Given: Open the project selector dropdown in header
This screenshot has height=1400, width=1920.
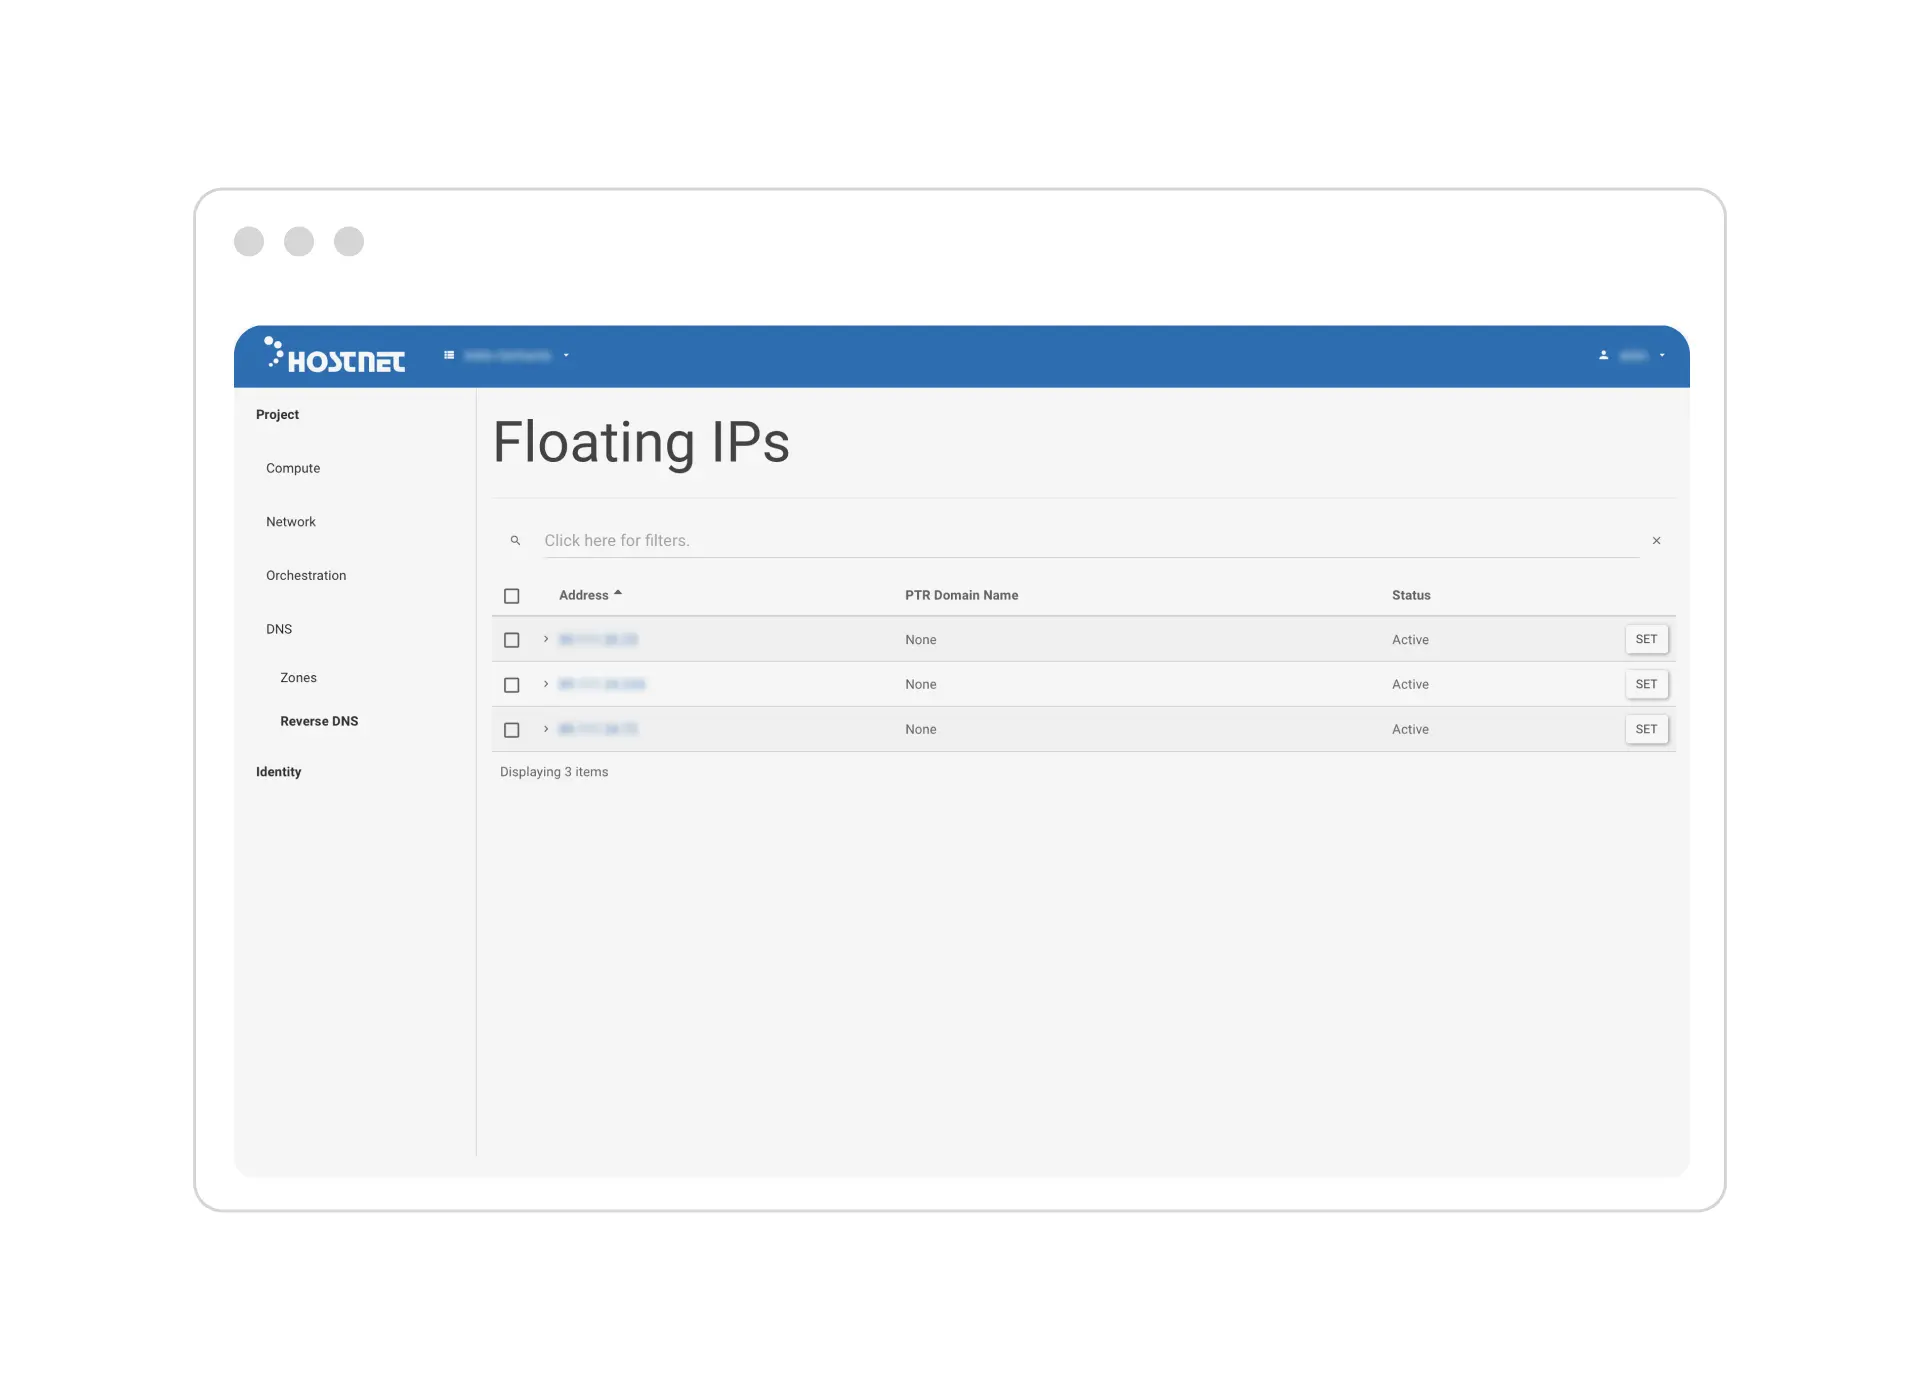Looking at the screenshot, I should 508,355.
